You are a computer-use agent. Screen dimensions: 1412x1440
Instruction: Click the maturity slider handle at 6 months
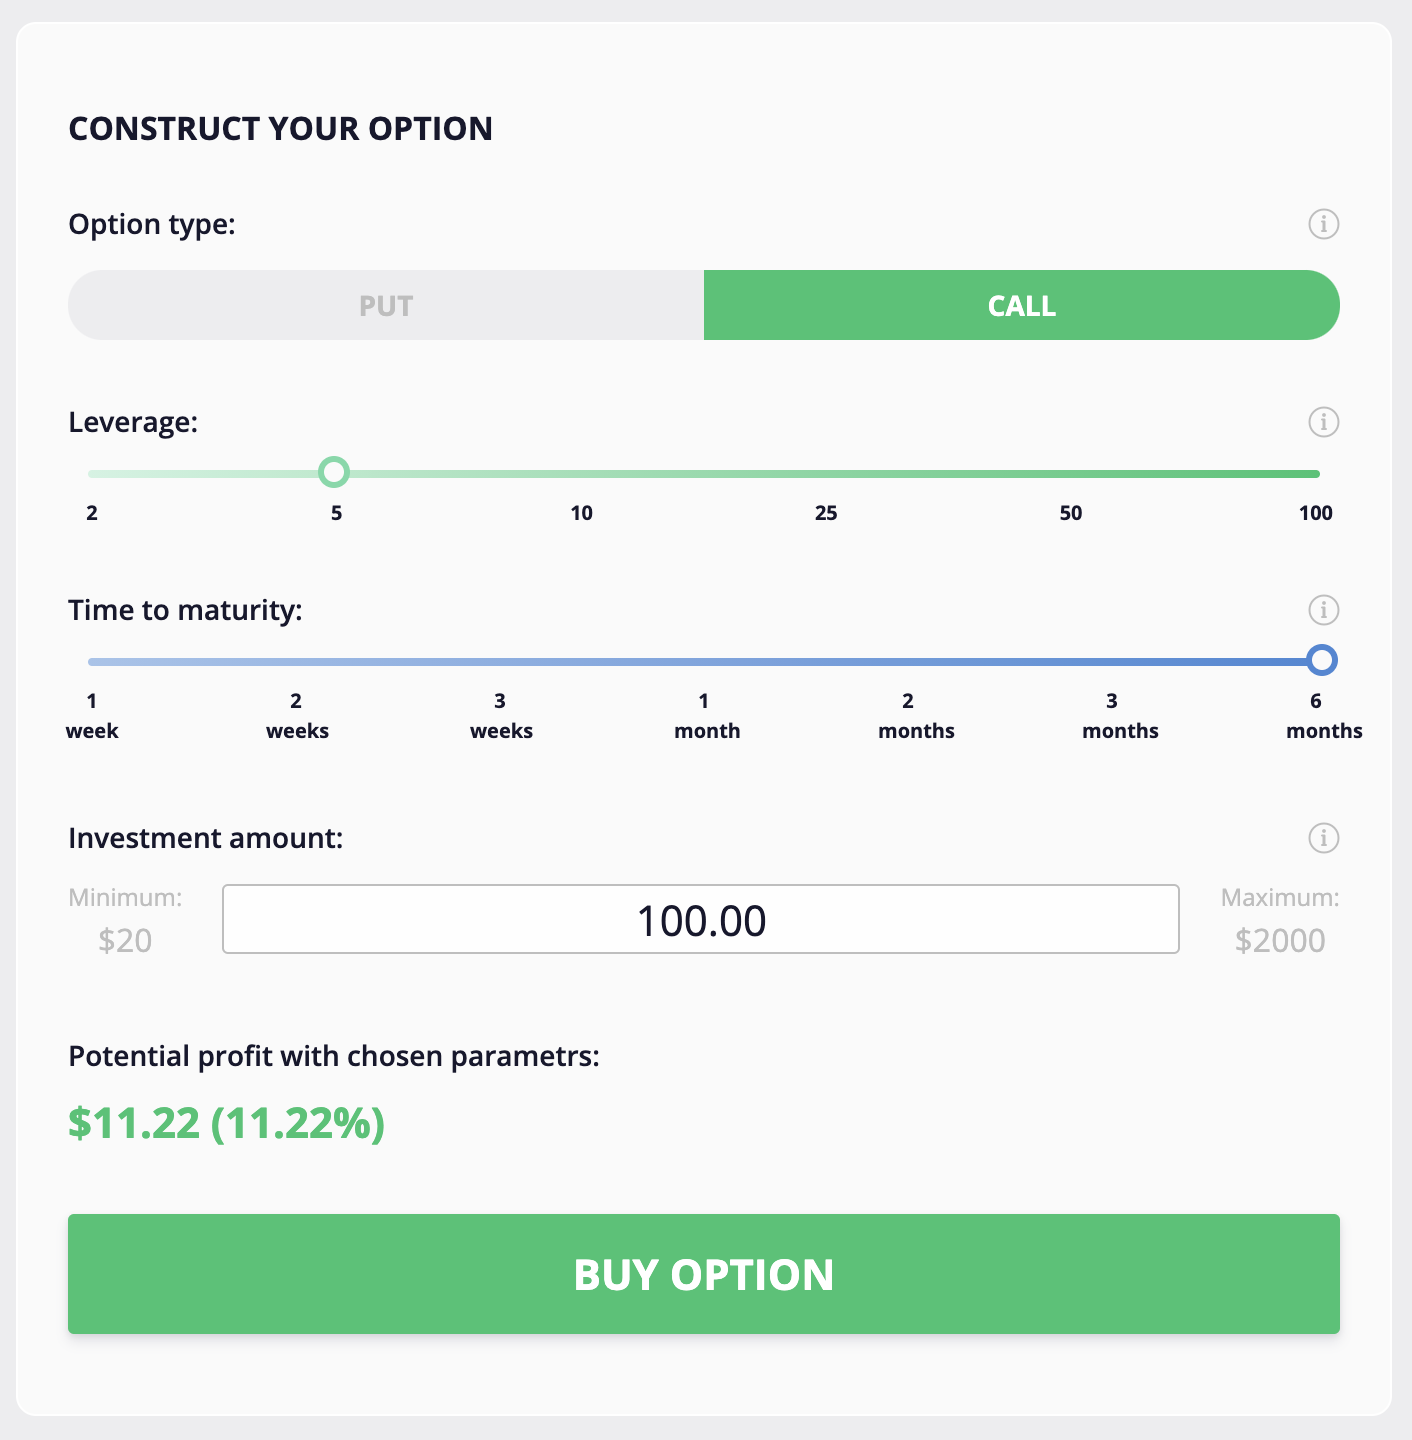1322,660
